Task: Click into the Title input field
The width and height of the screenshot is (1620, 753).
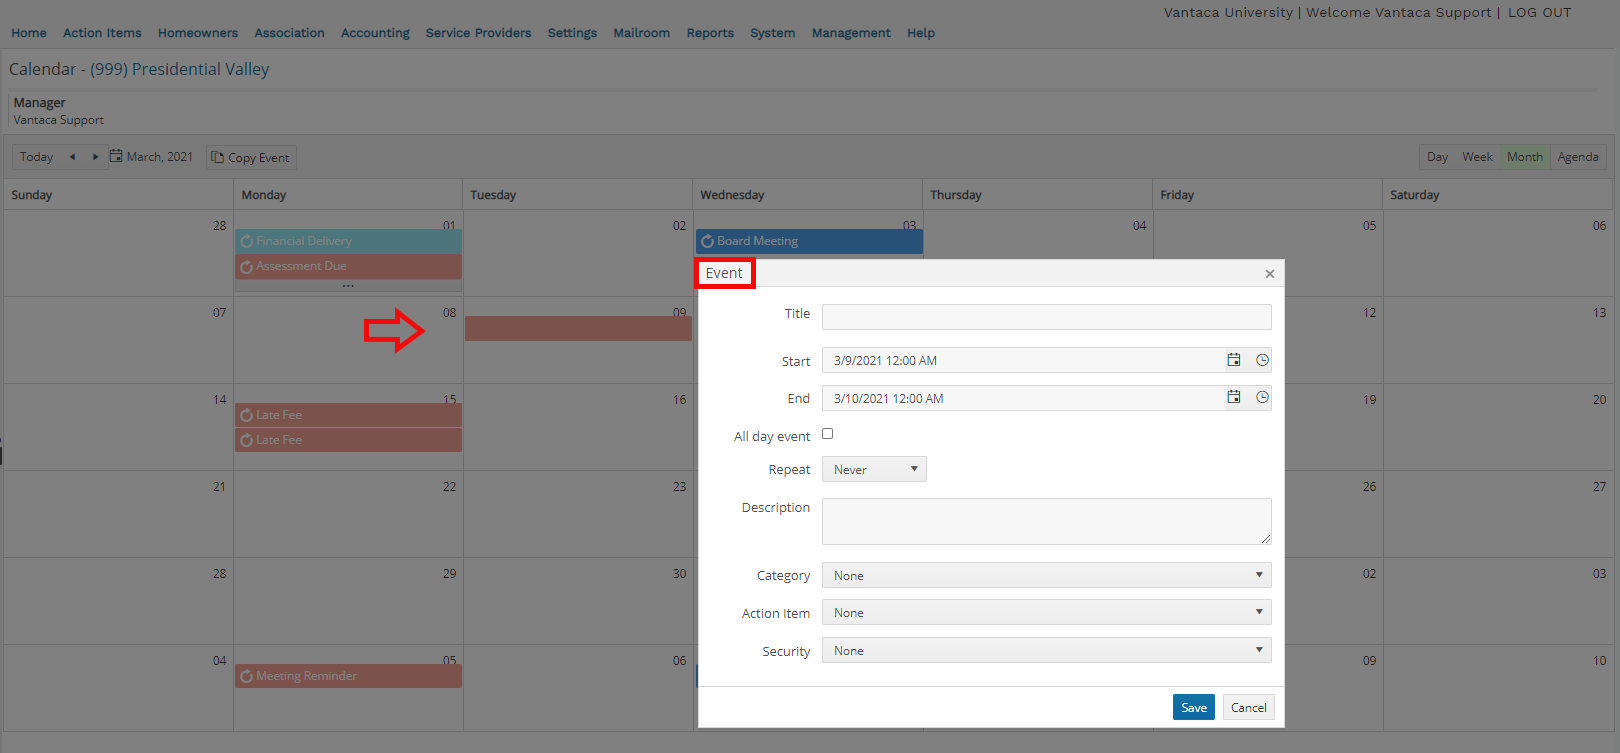Action: pos(1046,317)
